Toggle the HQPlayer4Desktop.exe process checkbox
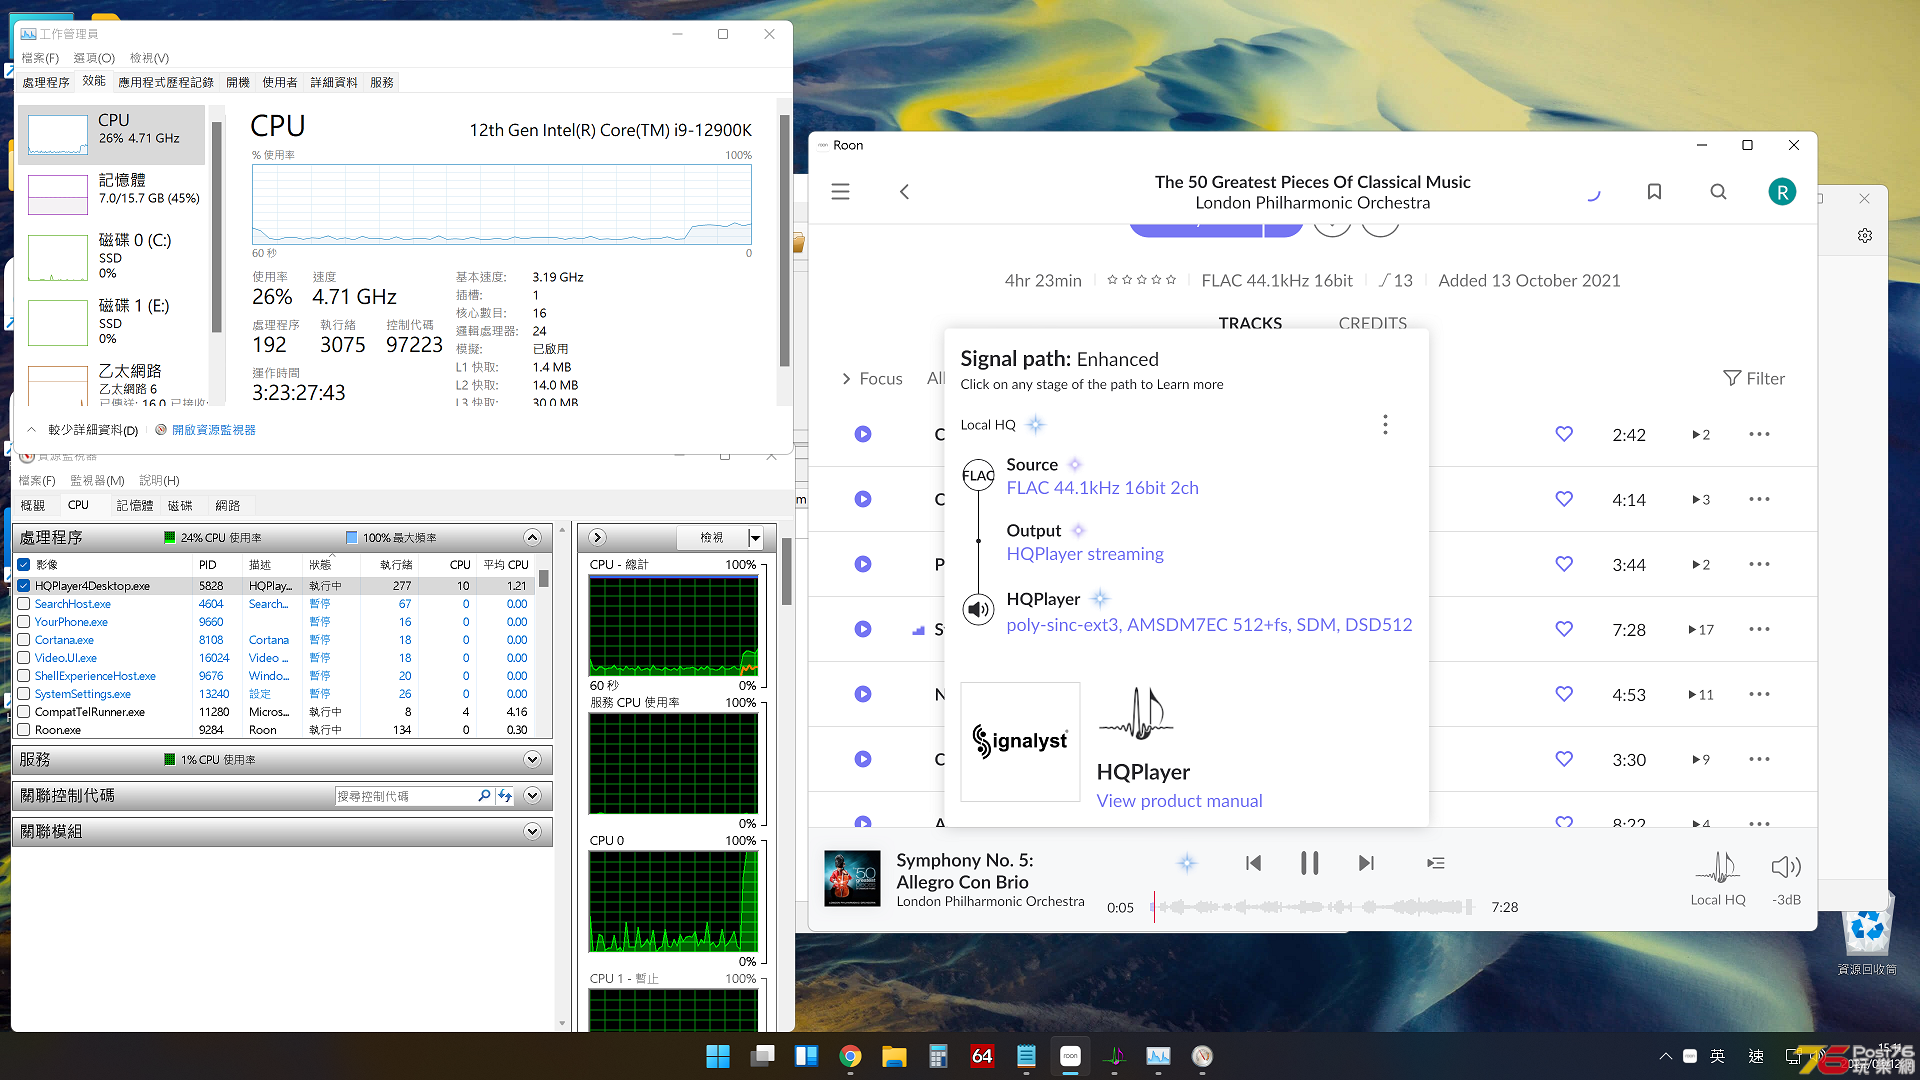 click(x=24, y=584)
